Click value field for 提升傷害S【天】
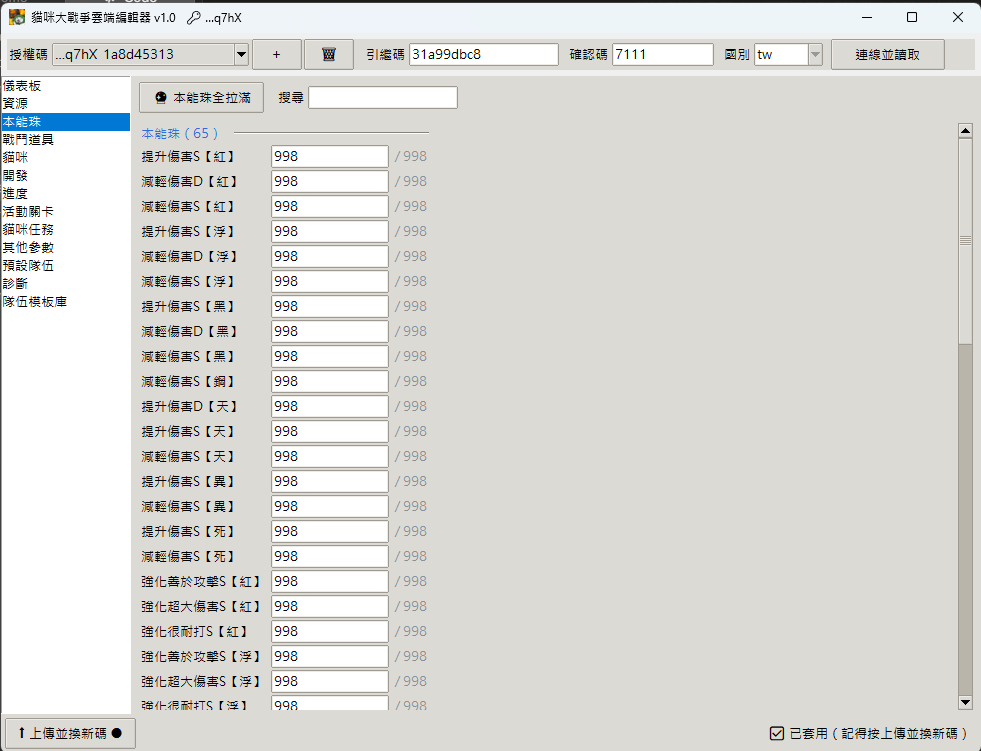 click(x=330, y=432)
